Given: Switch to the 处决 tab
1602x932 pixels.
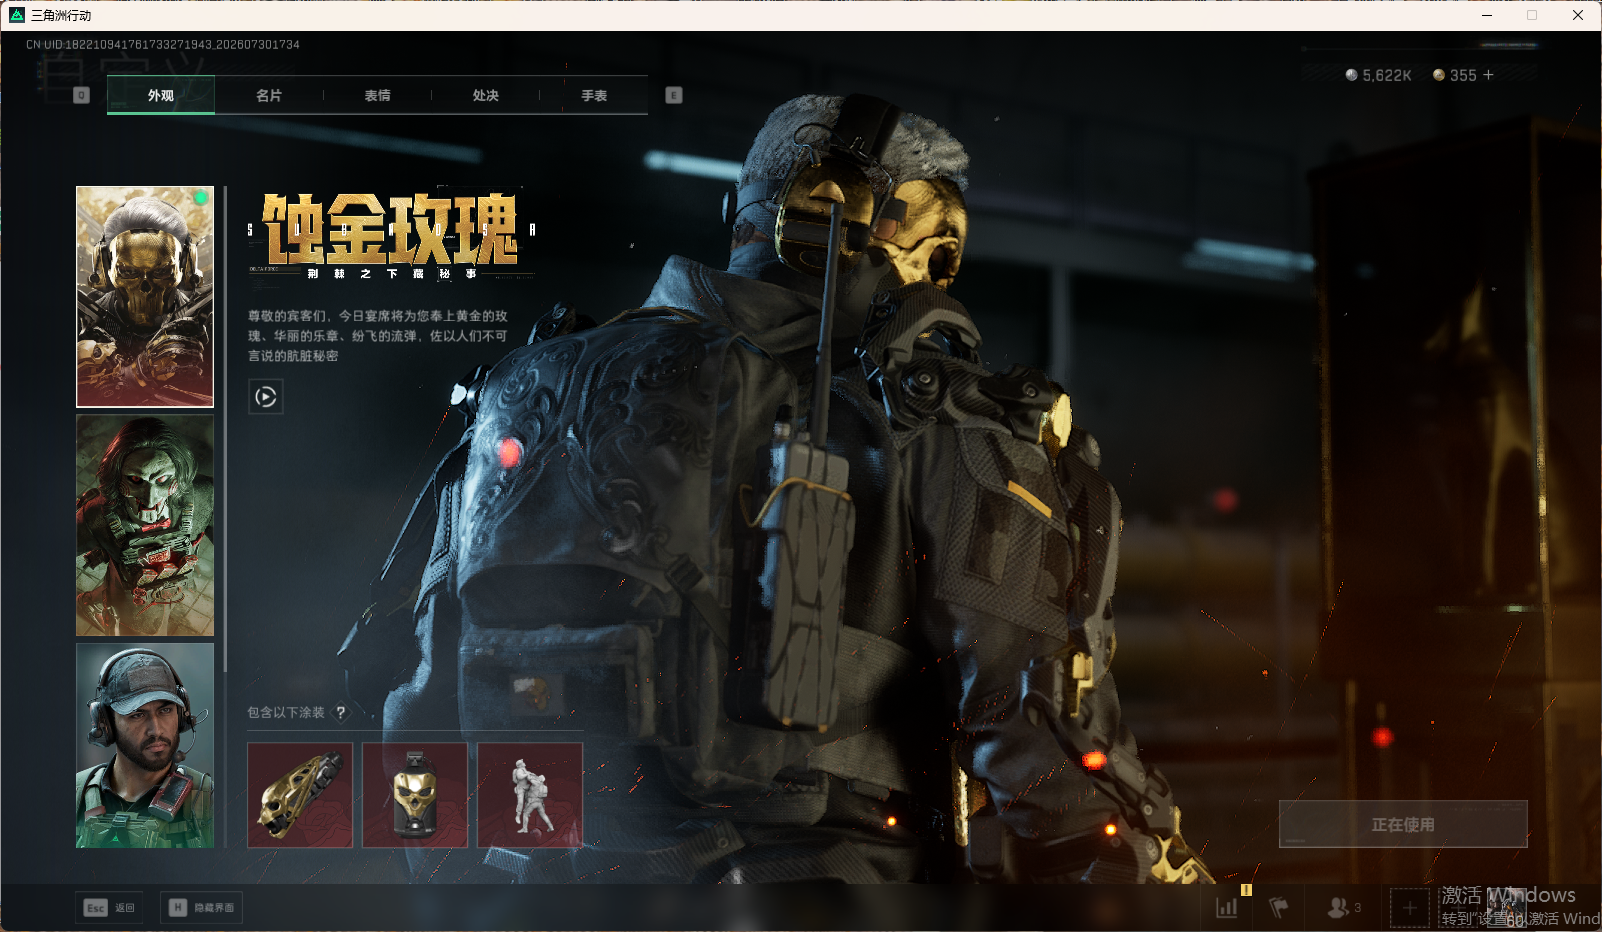Looking at the screenshot, I should click(x=486, y=95).
